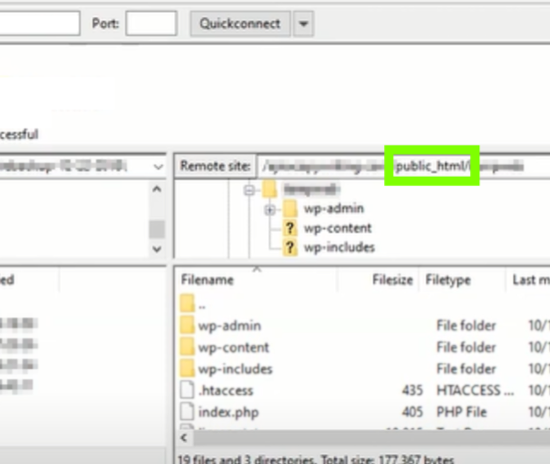Click the Remote site path field
This screenshot has width=550, height=464.
pyautogui.click(x=403, y=166)
